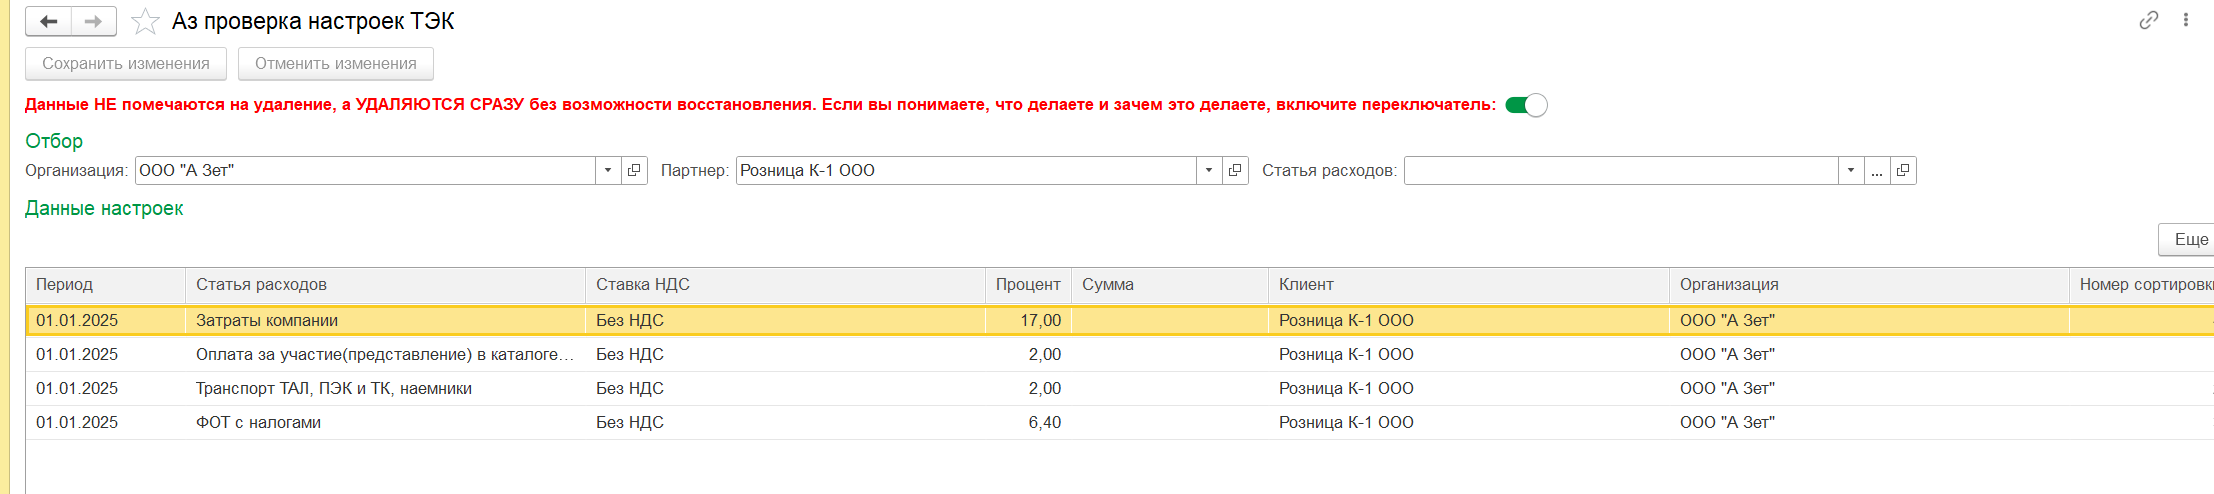Image resolution: width=2214 pixels, height=494 pixels.
Task: Click the forward navigation arrow
Action: click(93, 21)
